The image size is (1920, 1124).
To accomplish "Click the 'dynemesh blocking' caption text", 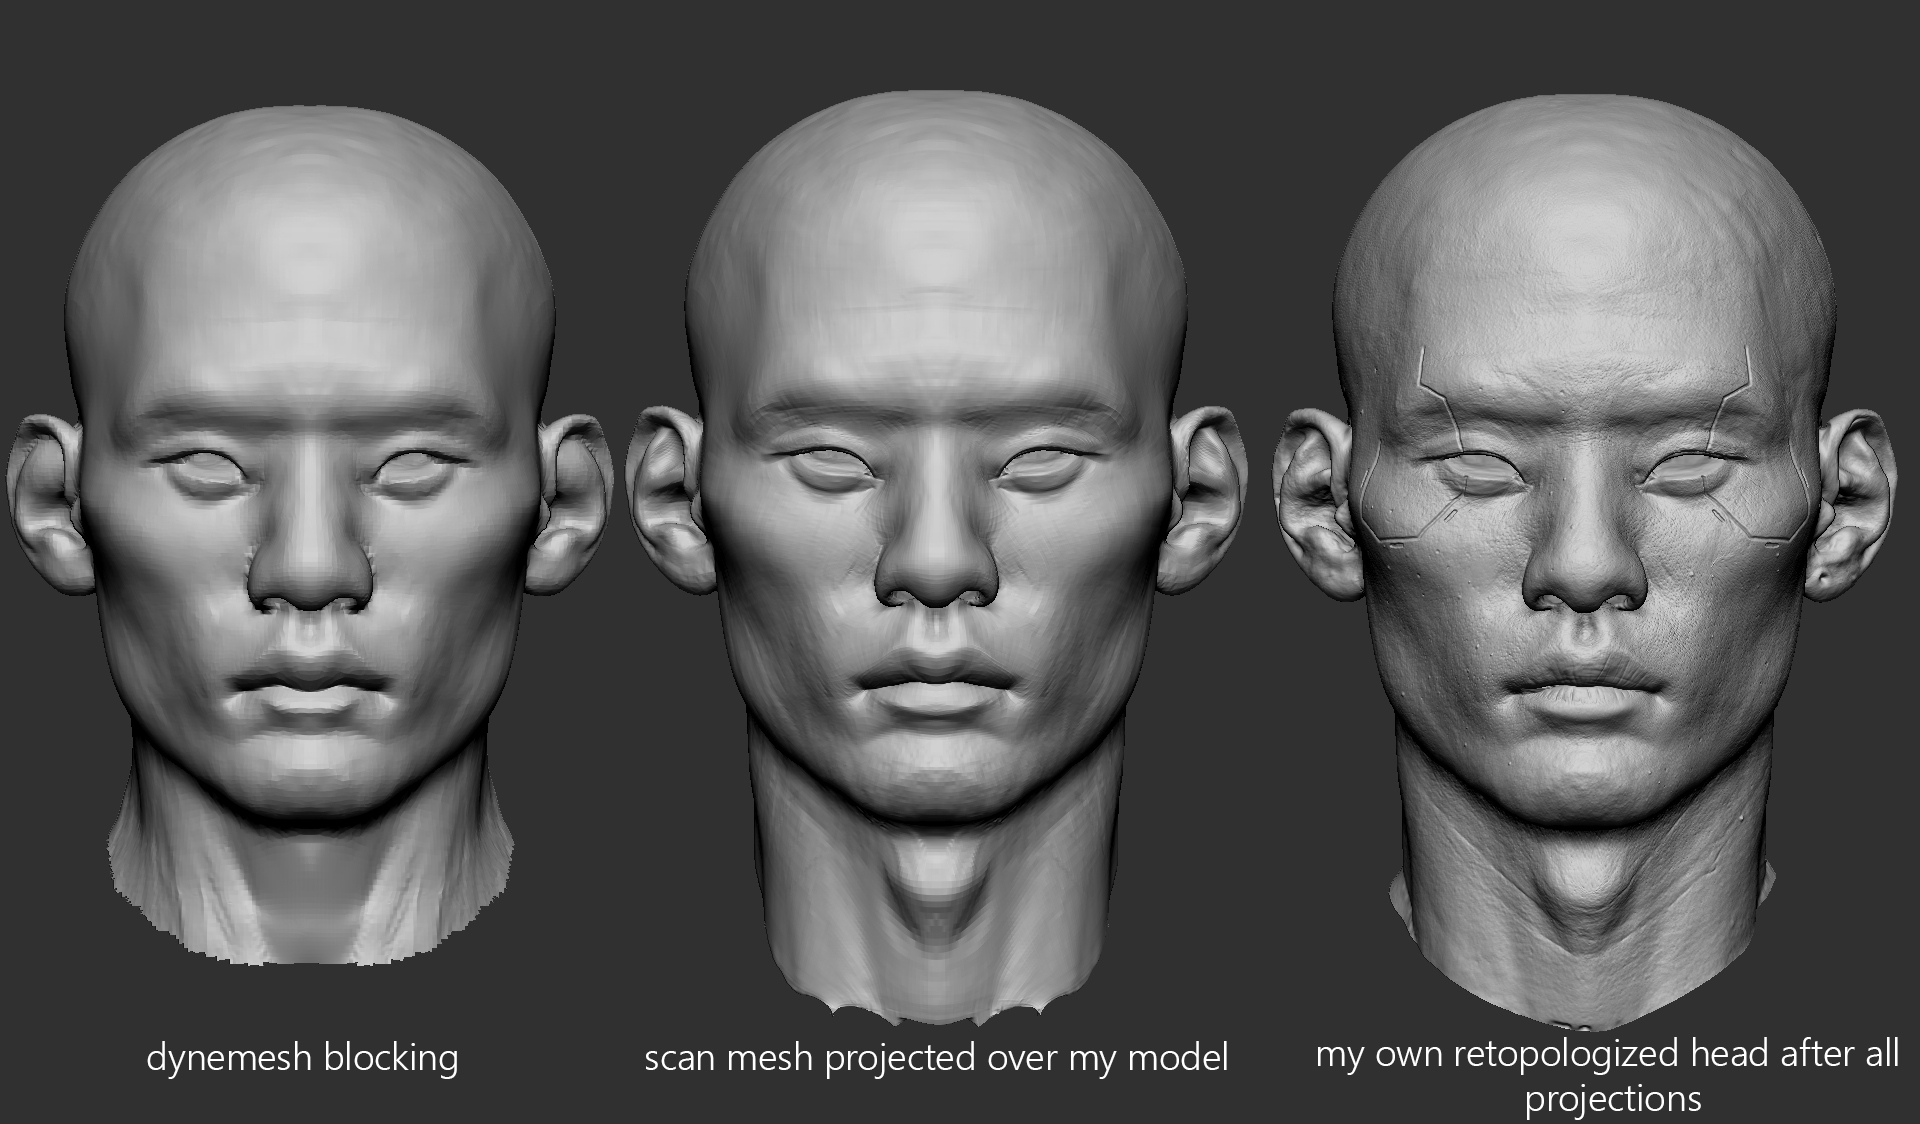I will point(302,1057).
